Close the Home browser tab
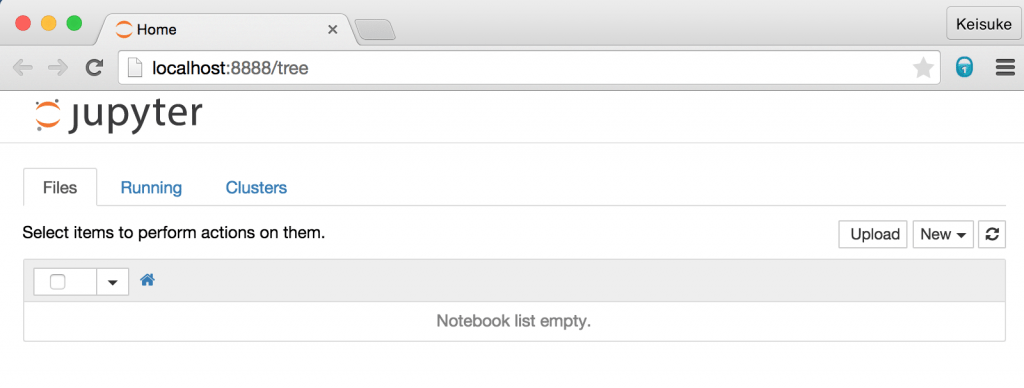This screenshot has width=1024, height=388. point(332,29)
